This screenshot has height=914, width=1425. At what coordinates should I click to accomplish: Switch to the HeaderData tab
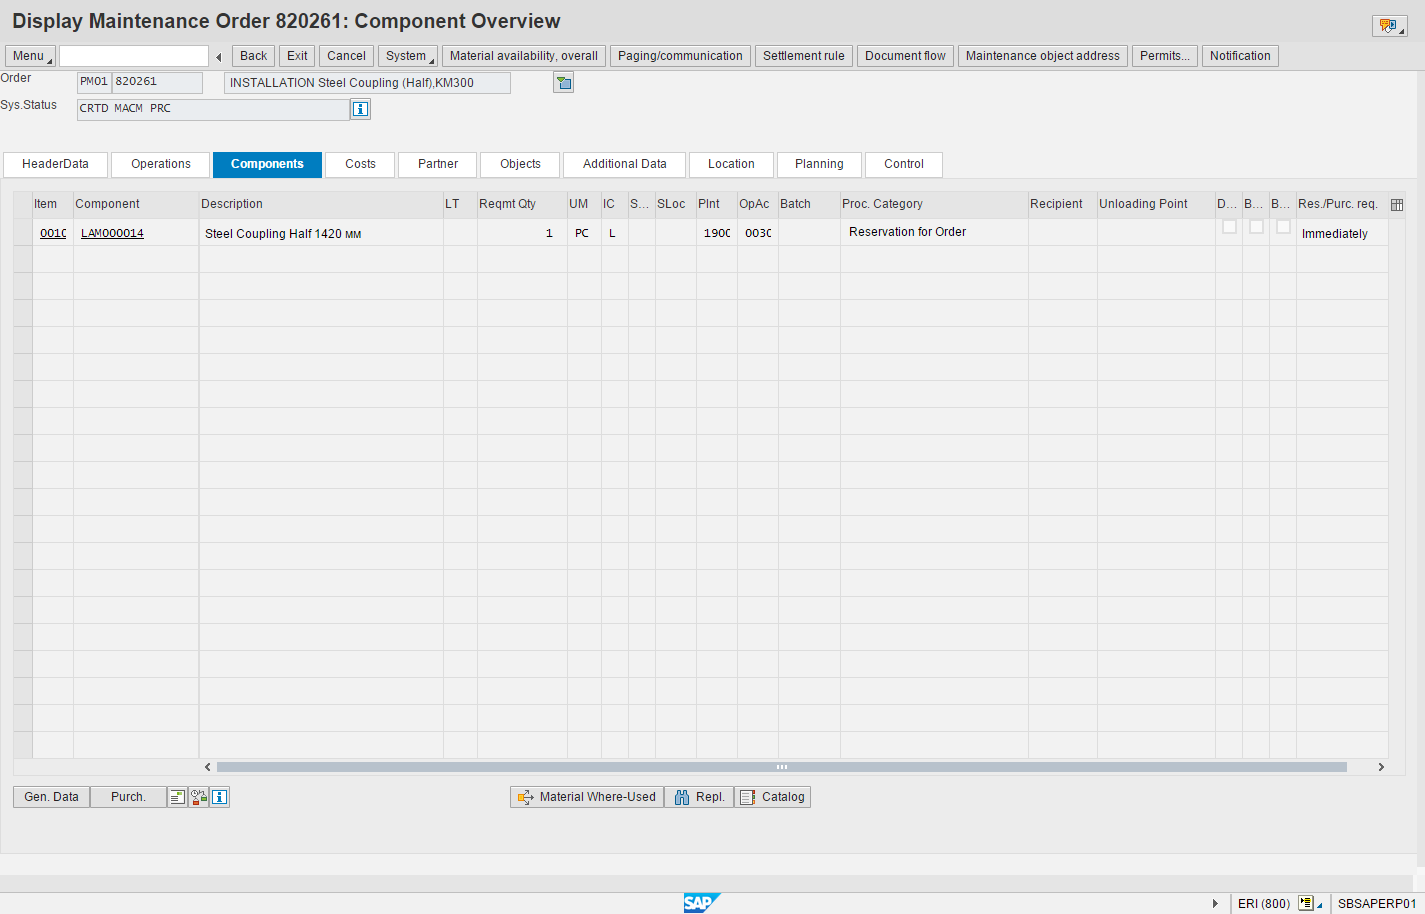55,164
